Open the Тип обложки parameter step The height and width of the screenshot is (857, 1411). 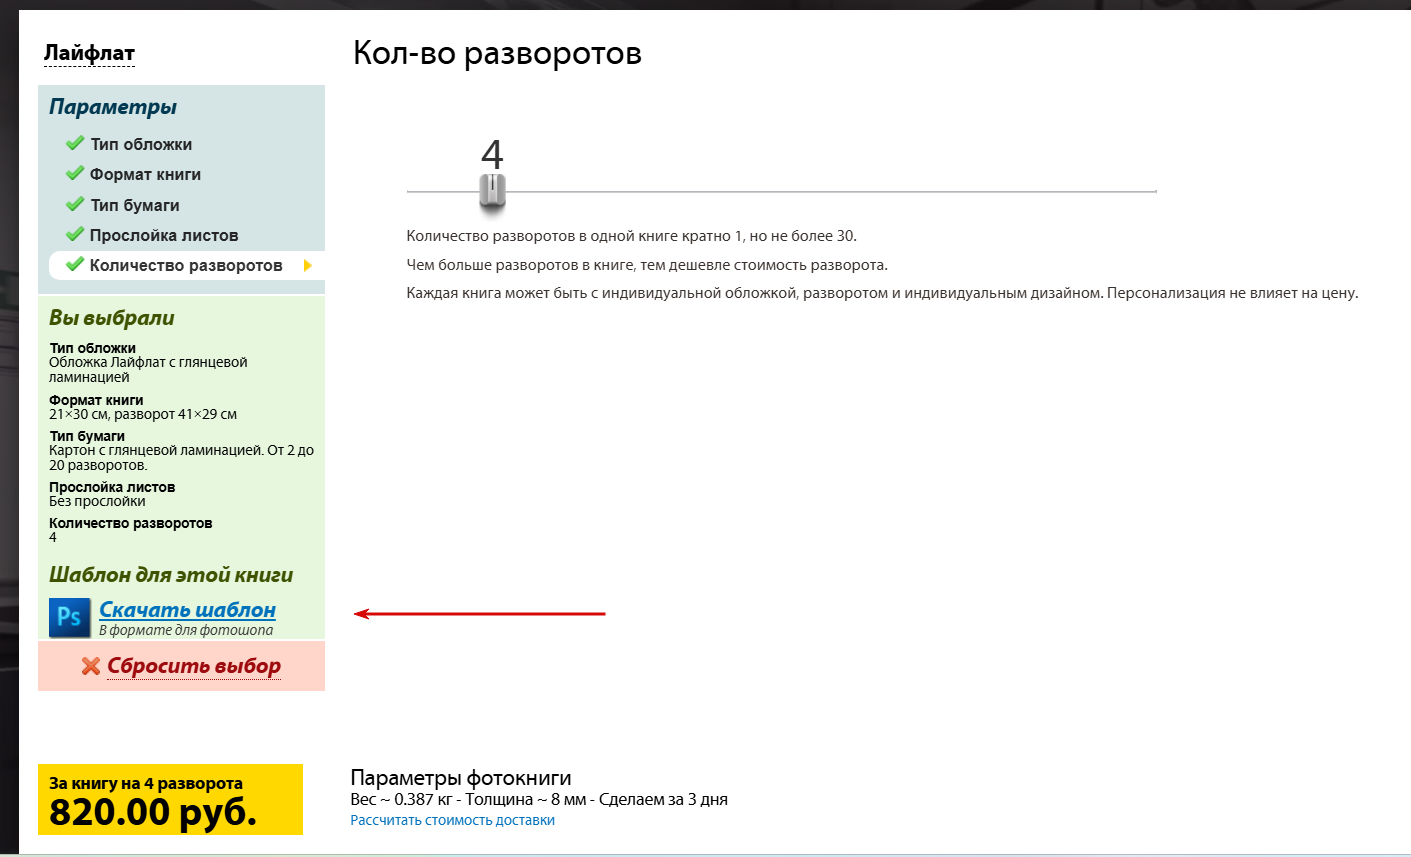(141, 144)
